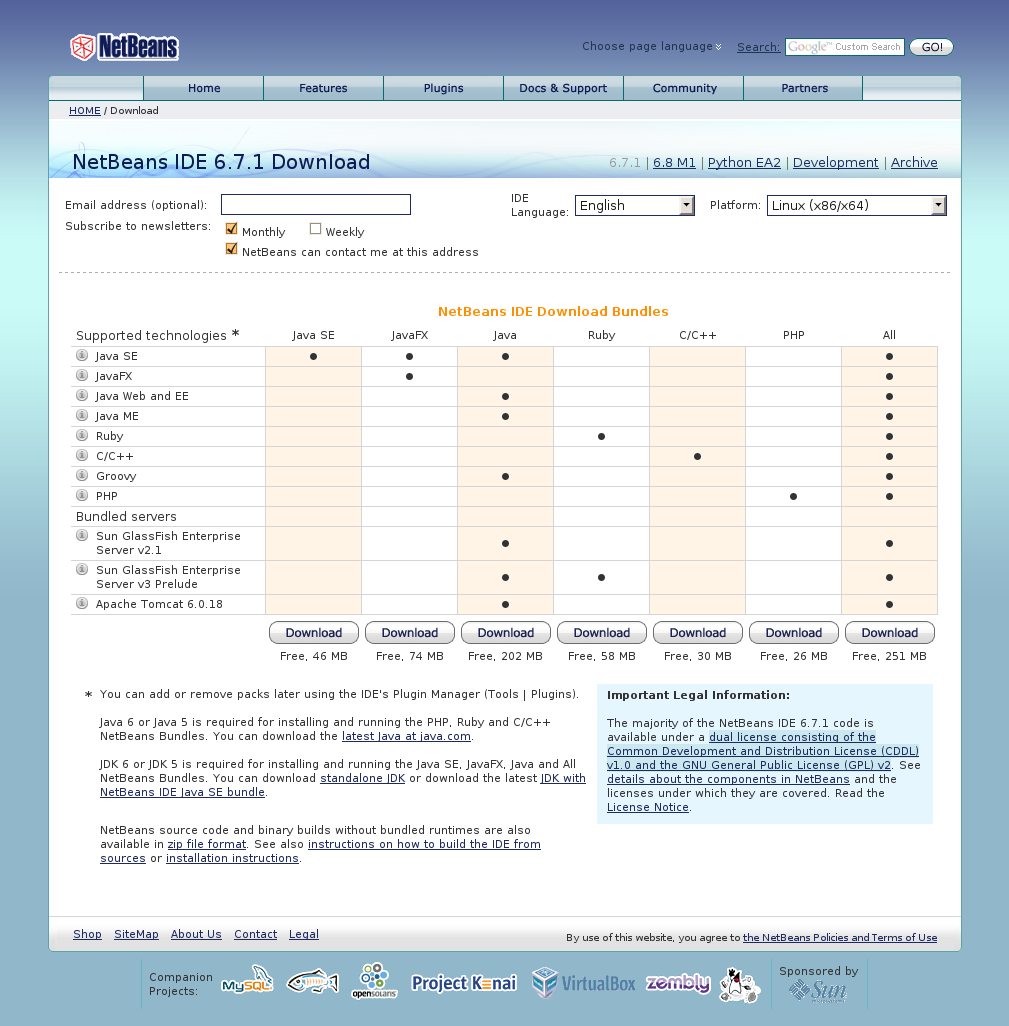Image resolution: width=1009 pixels, height=1026 pixels.
Task: Focus the Email address input field
Action: point(316,205)
